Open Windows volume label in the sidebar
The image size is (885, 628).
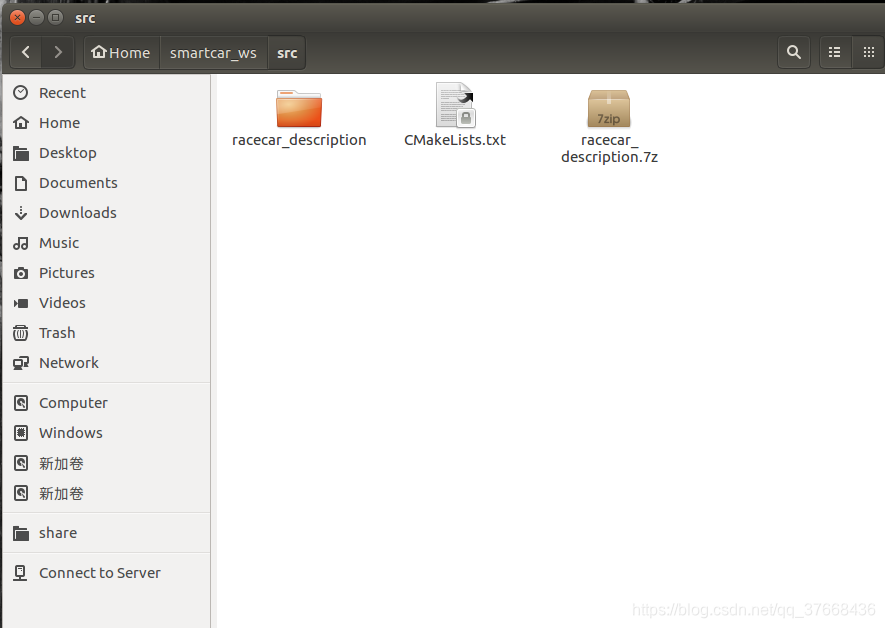coord(71,433)
